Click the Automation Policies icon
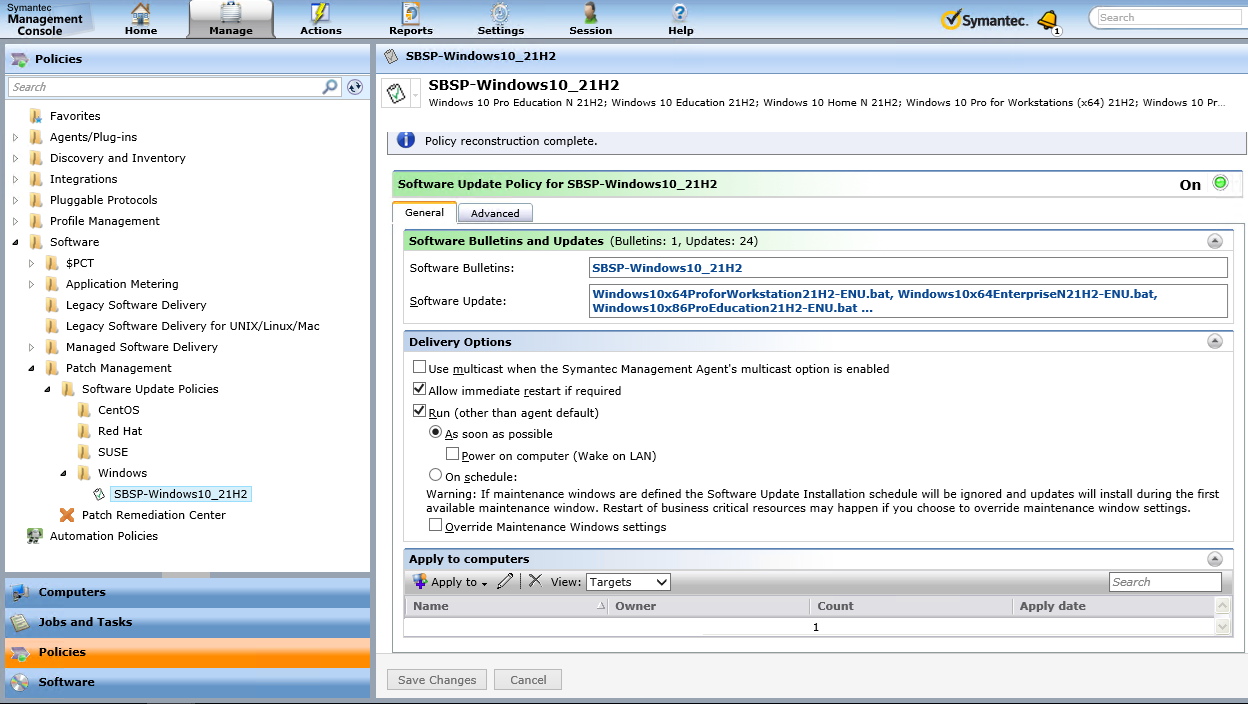The image size is (1248, 704). pos(35,536)
